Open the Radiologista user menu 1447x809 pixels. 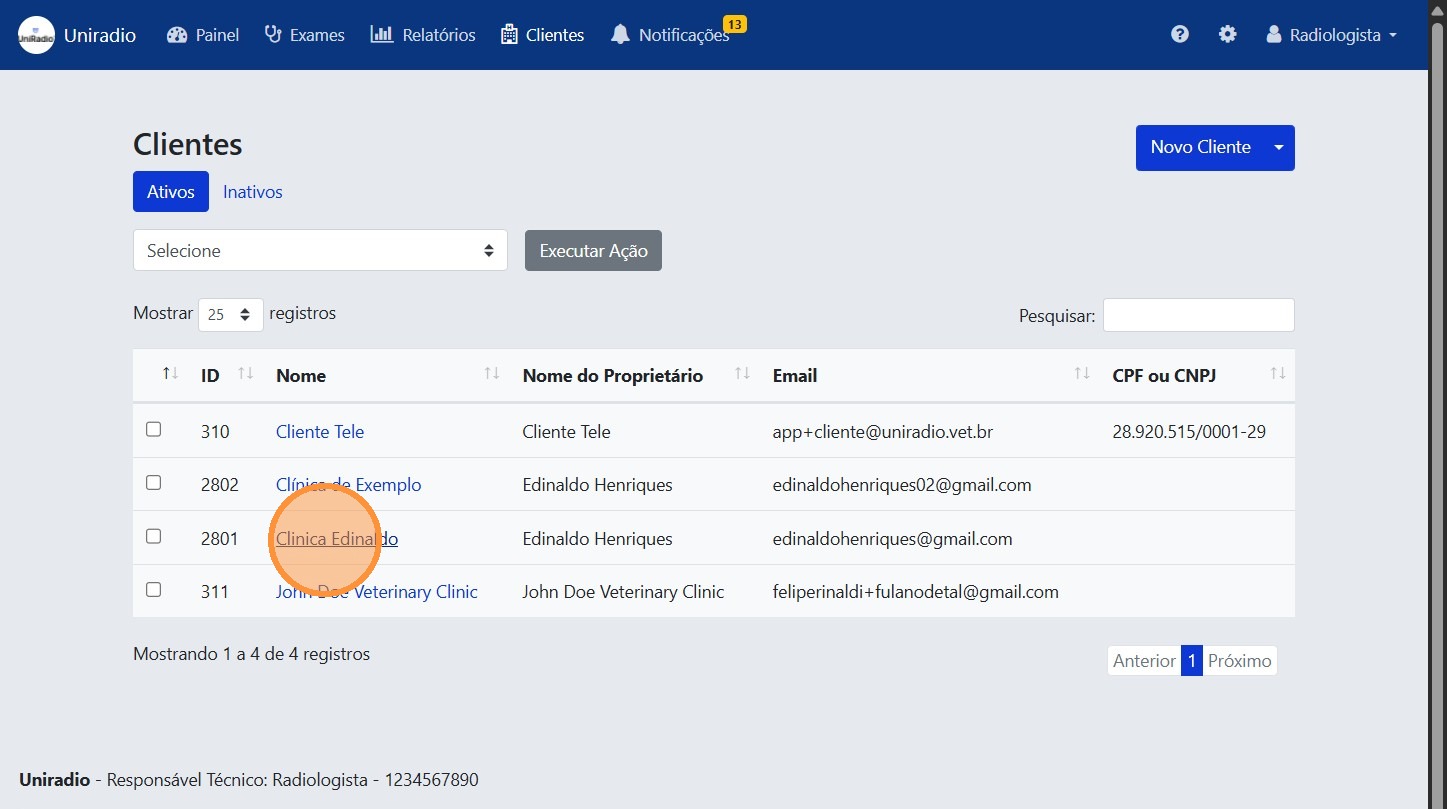coord(1331,35)
